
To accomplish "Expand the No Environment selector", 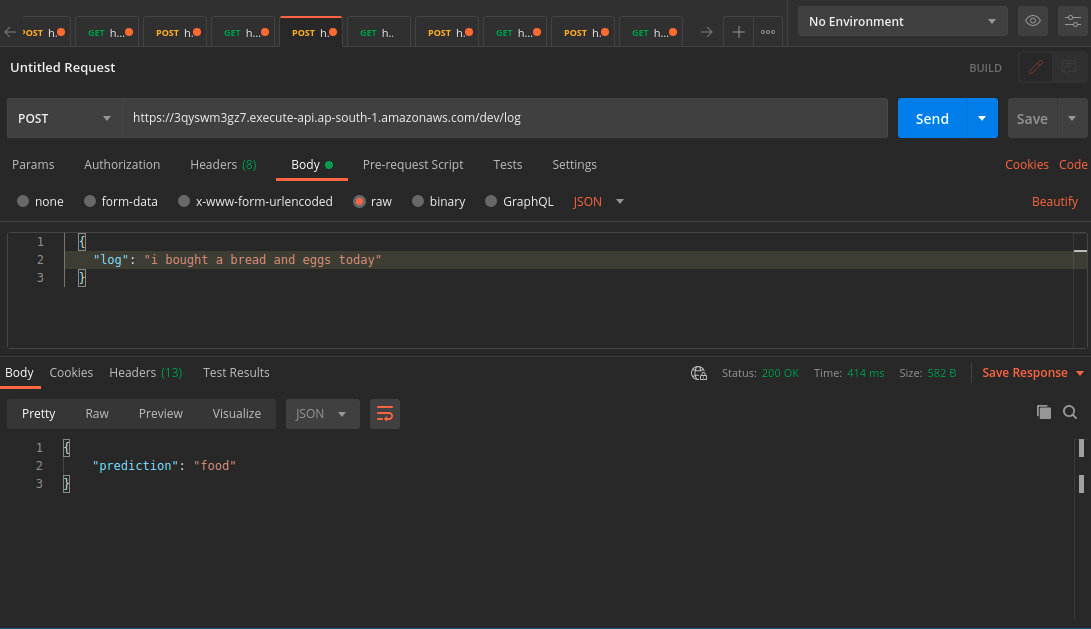I will click(904, 21).
